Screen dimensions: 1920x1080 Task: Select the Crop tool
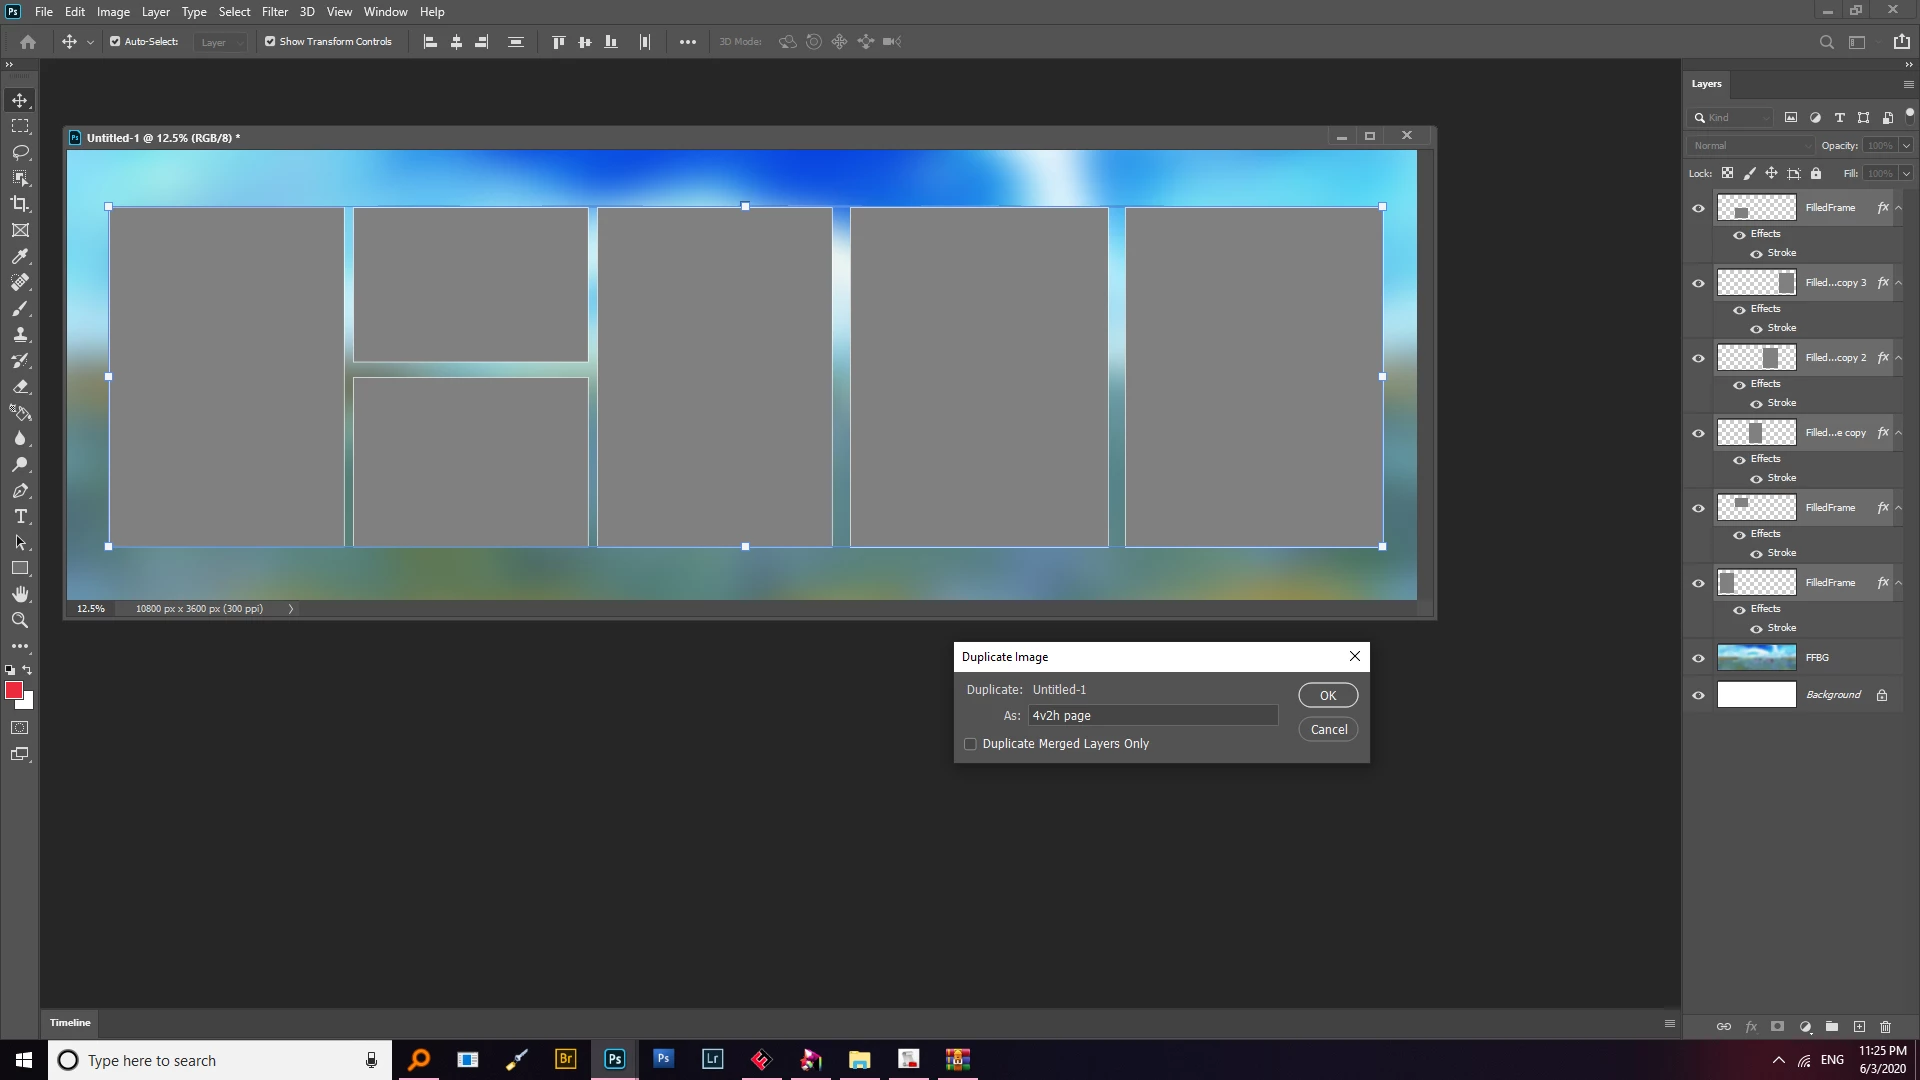pyautogui.click(x=20, y=204)
